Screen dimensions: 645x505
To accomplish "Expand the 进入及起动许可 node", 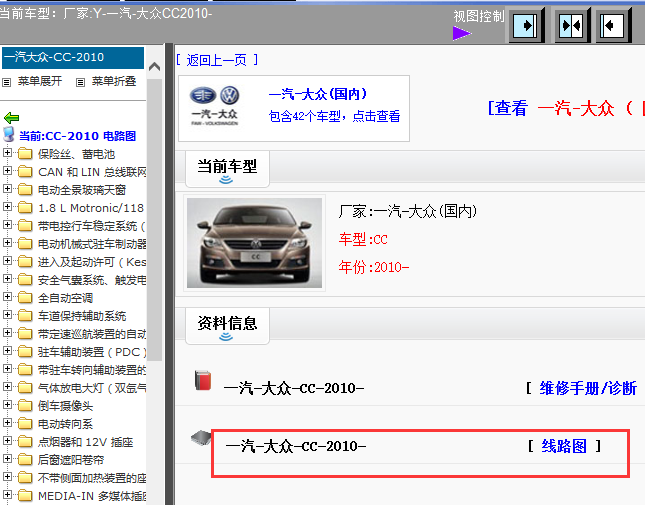I will pos(7,261).
